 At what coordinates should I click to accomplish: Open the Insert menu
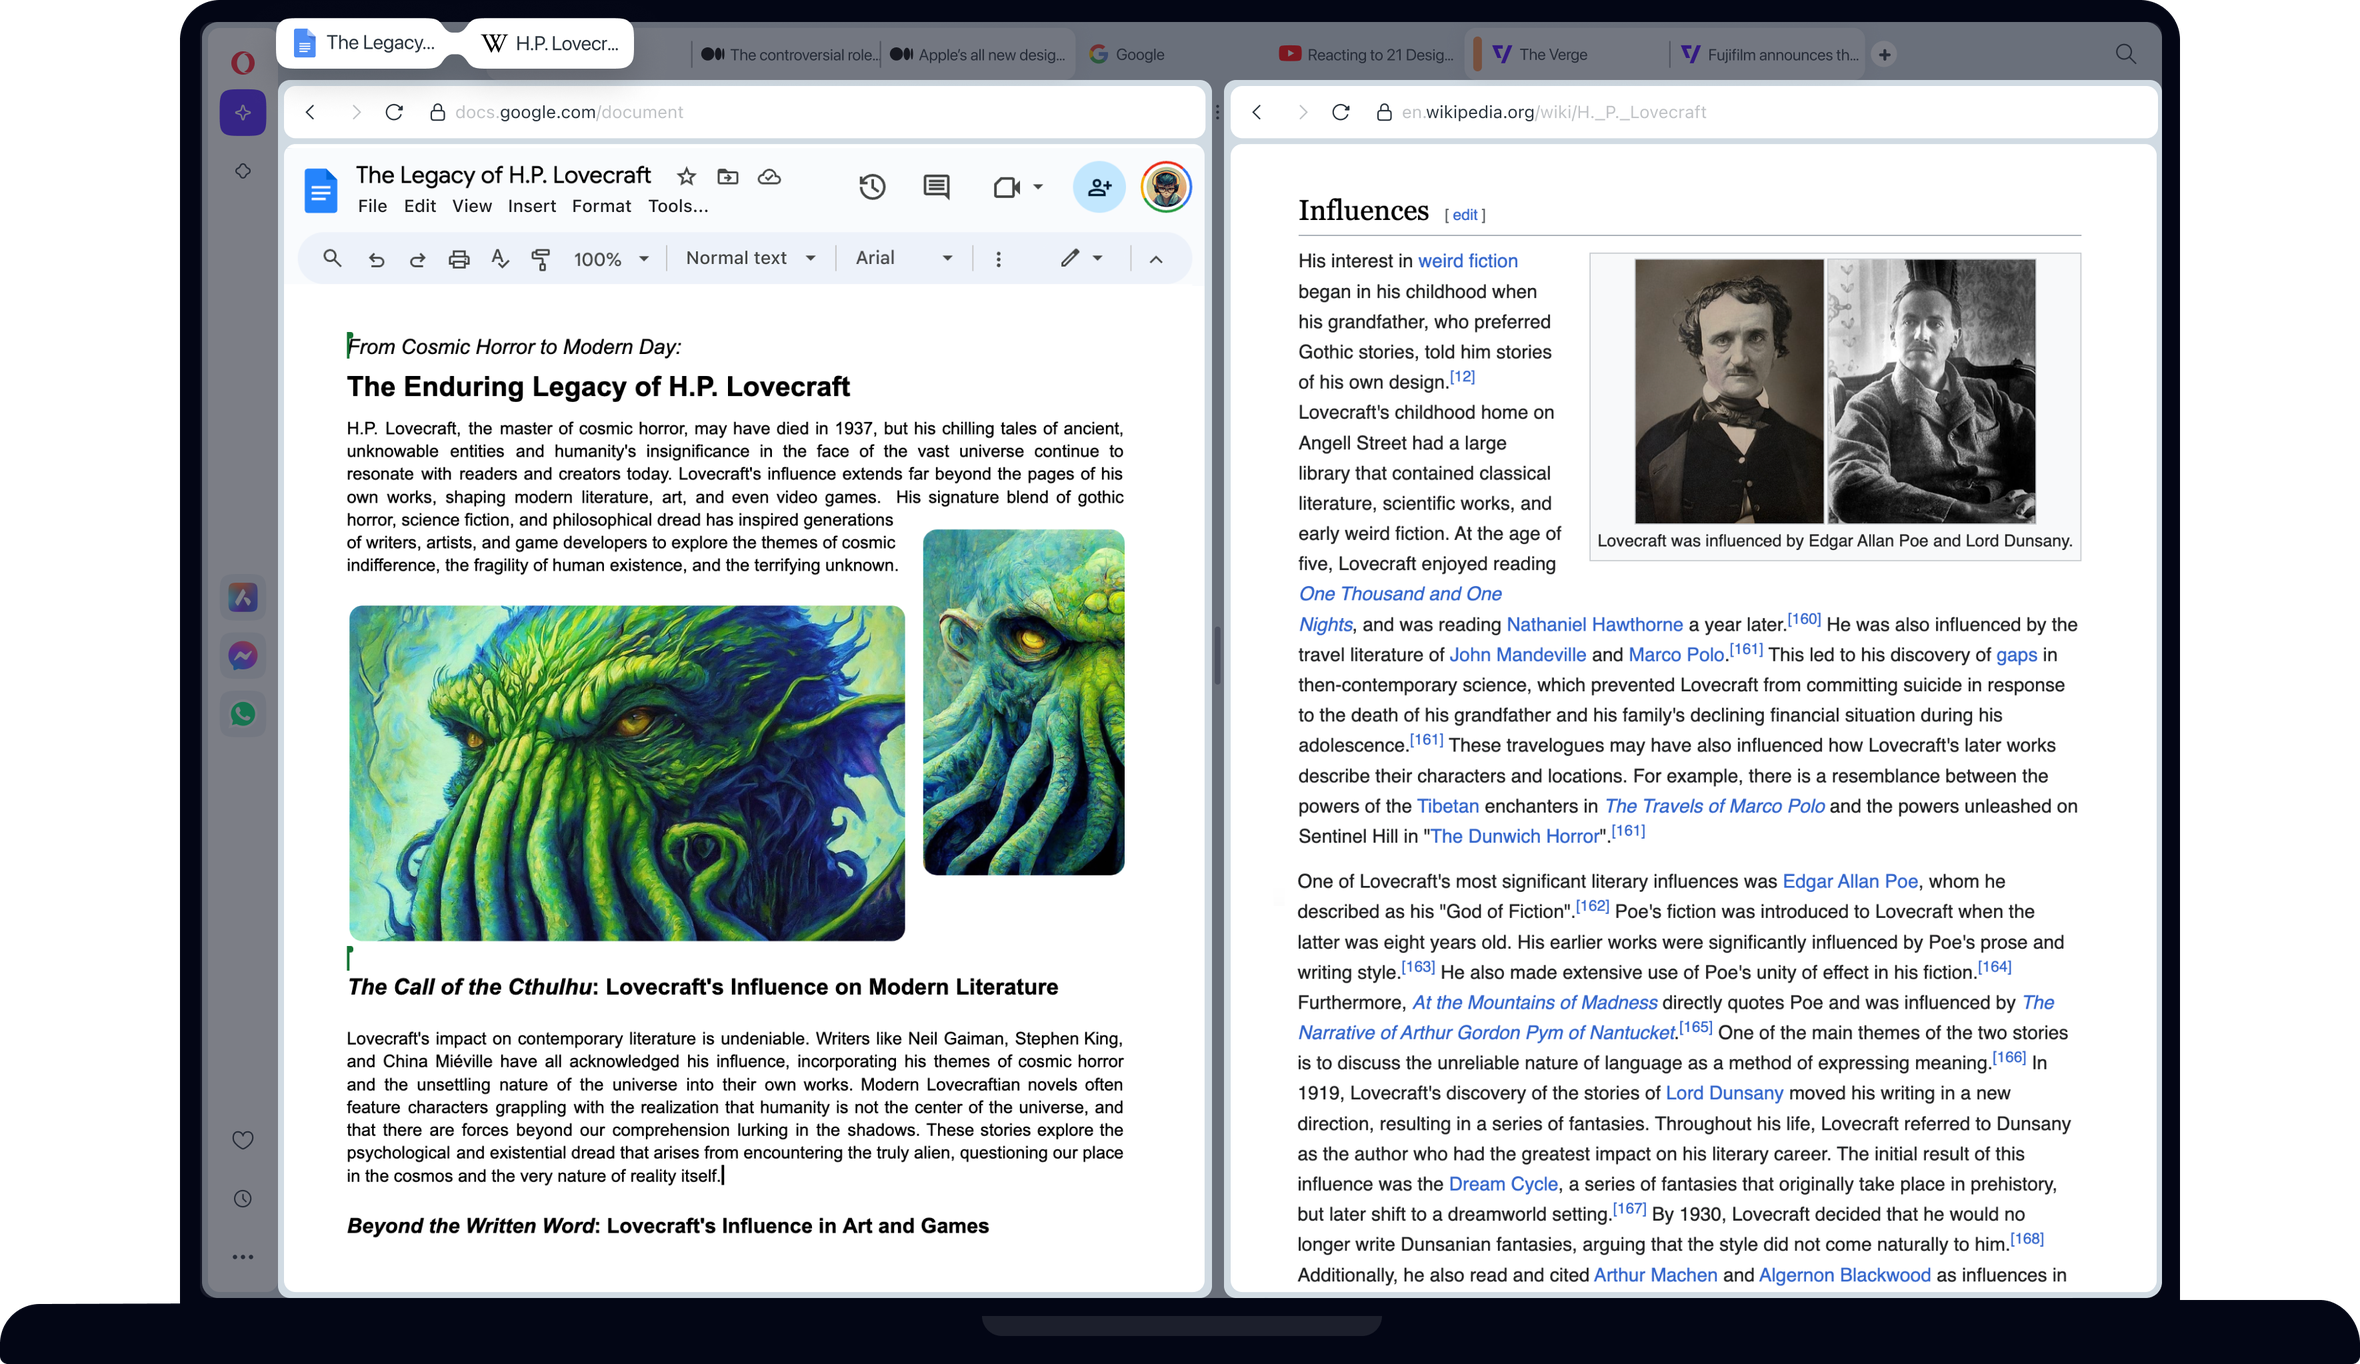(x=532, y=206)
